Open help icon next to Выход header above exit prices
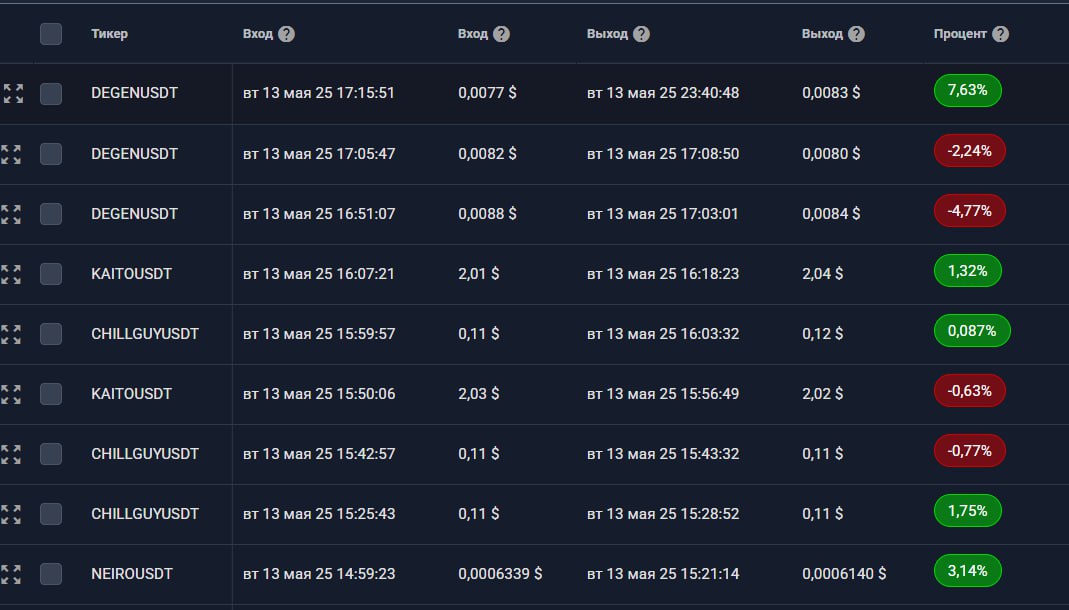 856,34
